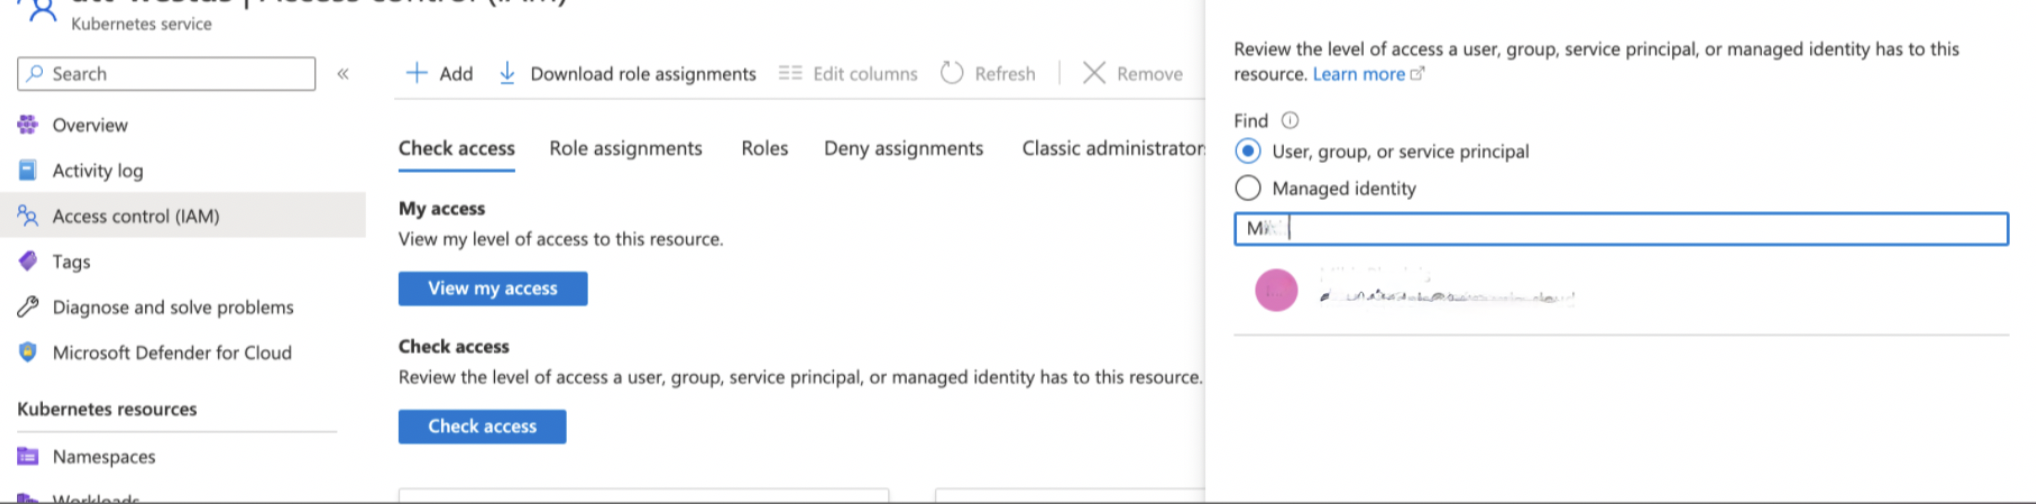Click Download role assignments

(643, 73)
